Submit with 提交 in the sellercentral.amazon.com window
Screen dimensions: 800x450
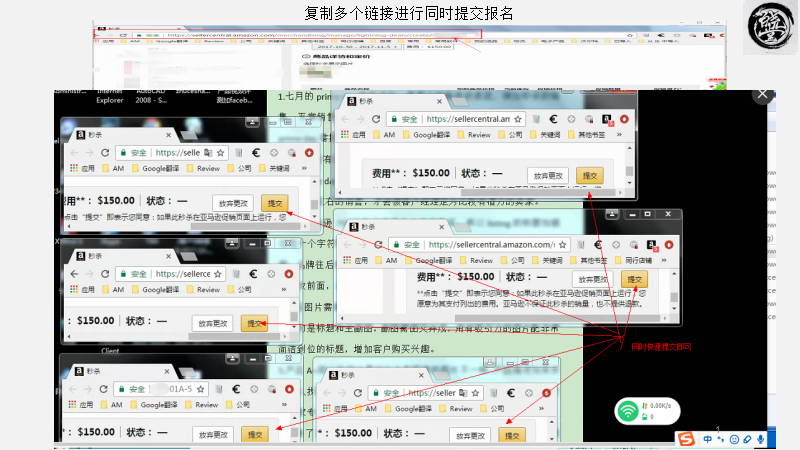pyautogui.click(x=634, y=279)
